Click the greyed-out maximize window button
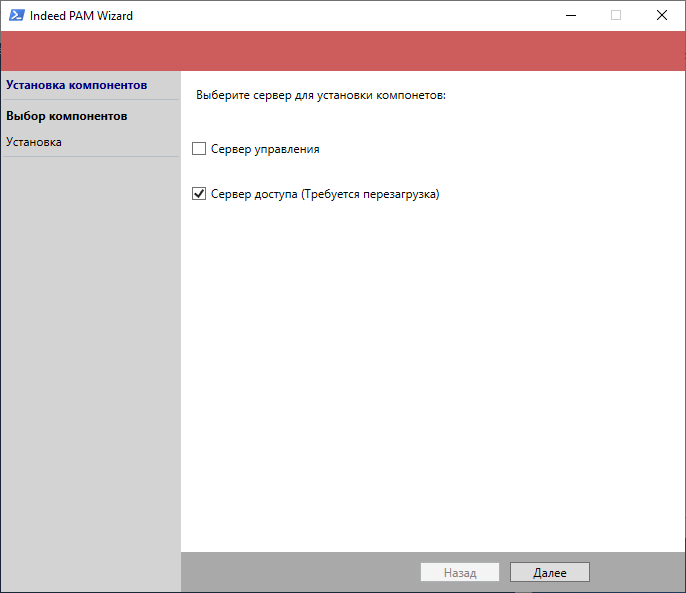 click(616, 15)
